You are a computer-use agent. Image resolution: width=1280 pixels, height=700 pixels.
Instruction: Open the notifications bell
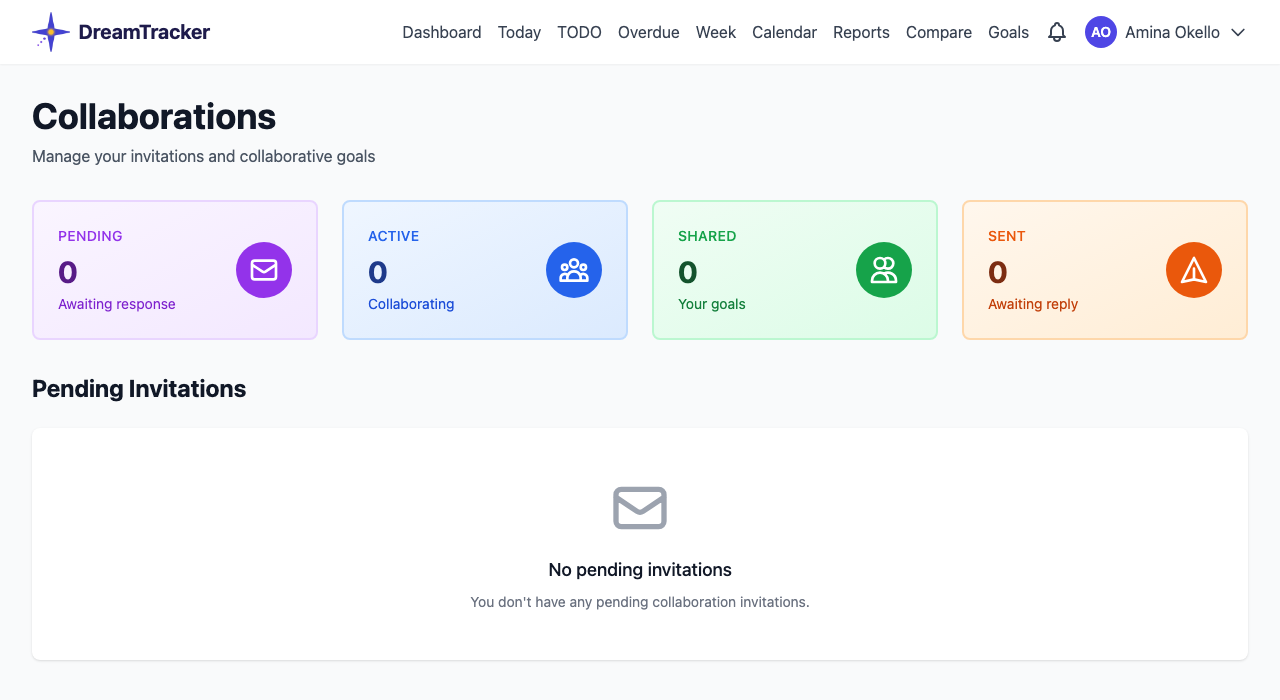(1057, 32)
